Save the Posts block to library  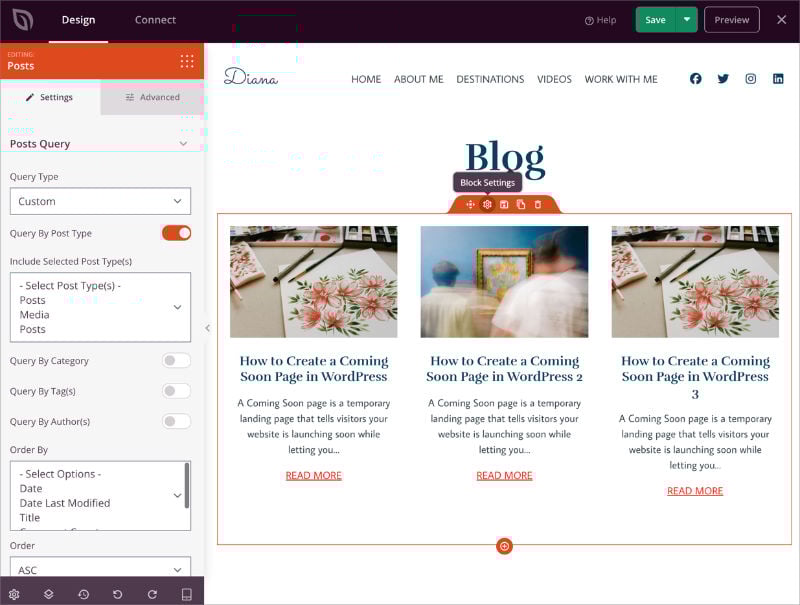(x=505, y=203)
